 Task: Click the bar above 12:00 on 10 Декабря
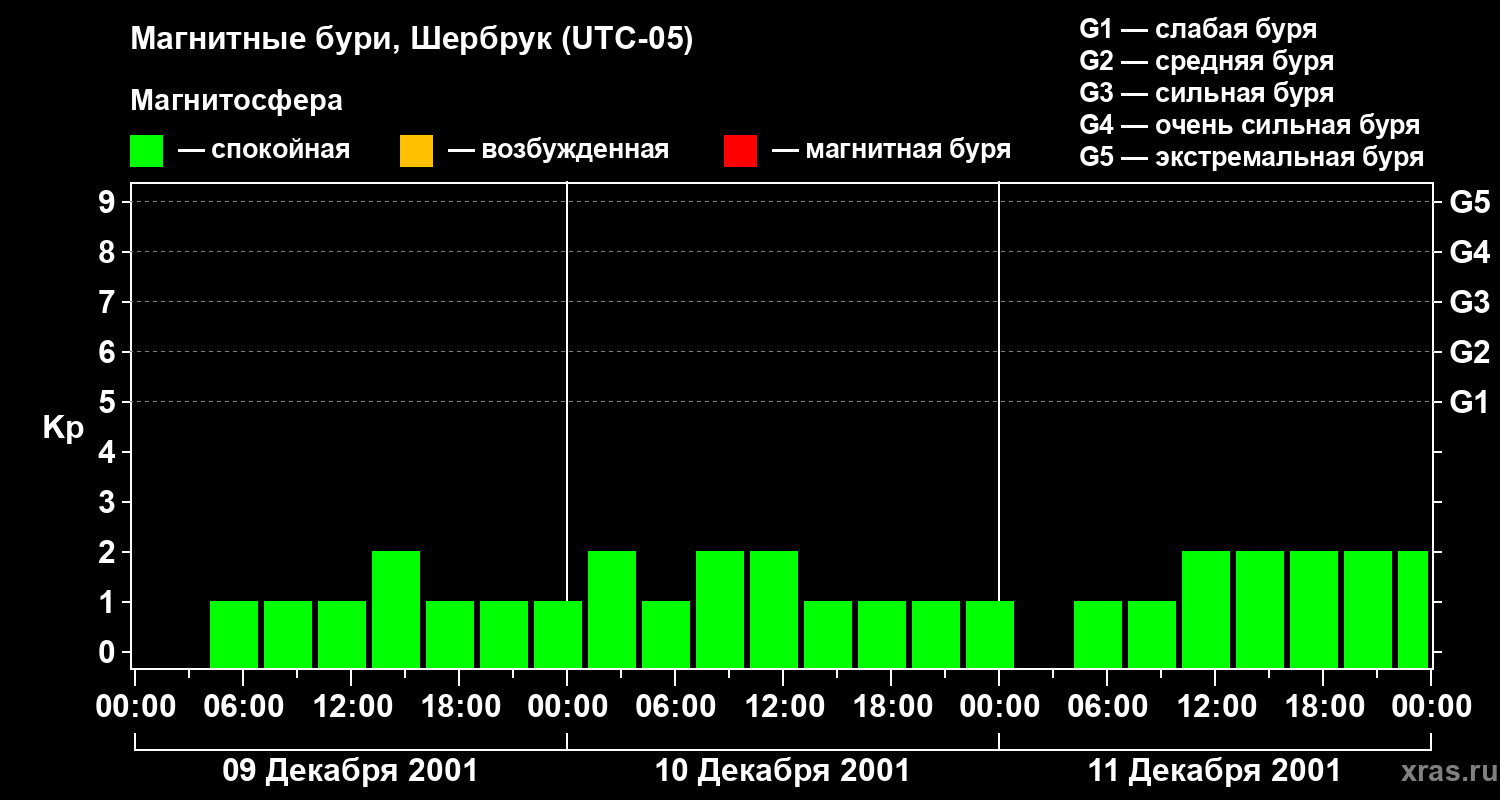(x=774, y=609)
